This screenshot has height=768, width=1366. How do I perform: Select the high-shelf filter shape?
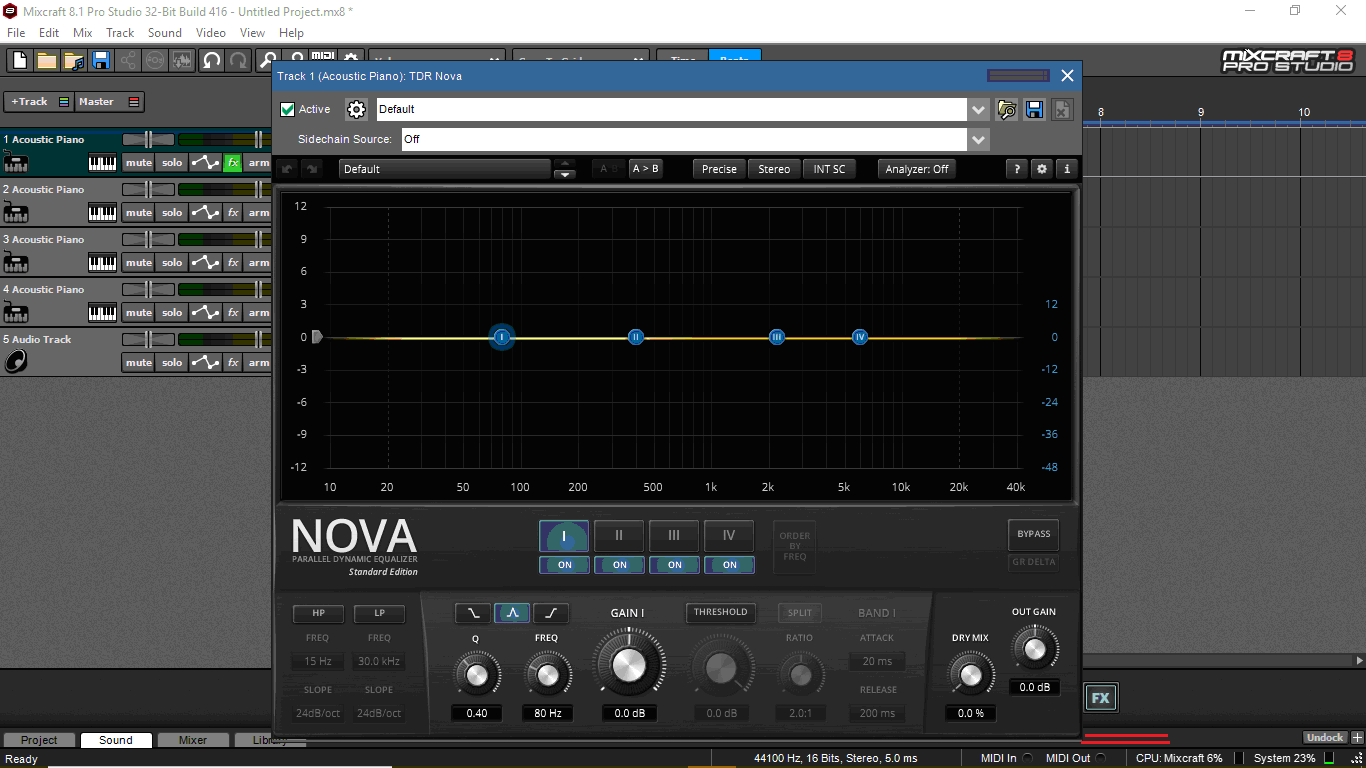tap(551, 613)
